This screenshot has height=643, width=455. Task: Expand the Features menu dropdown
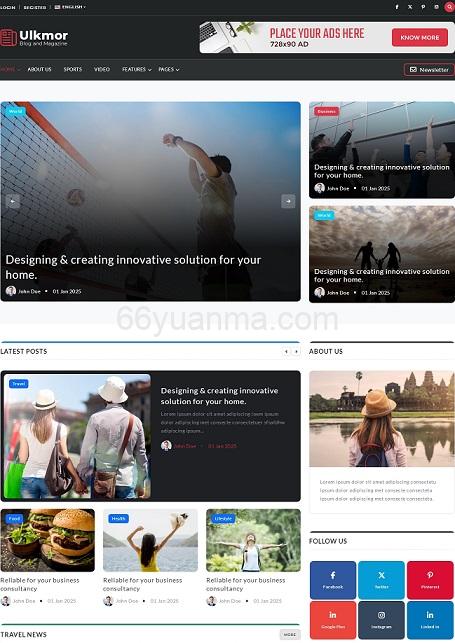pos(136,69)
